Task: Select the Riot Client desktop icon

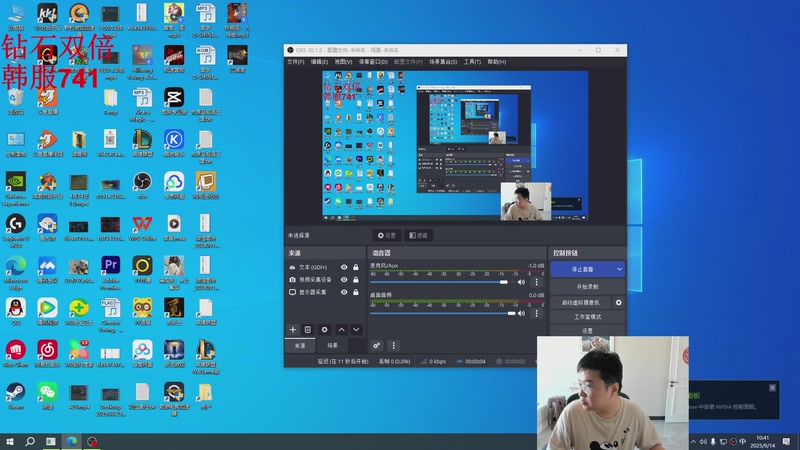Action: click(x=16, y=354)
